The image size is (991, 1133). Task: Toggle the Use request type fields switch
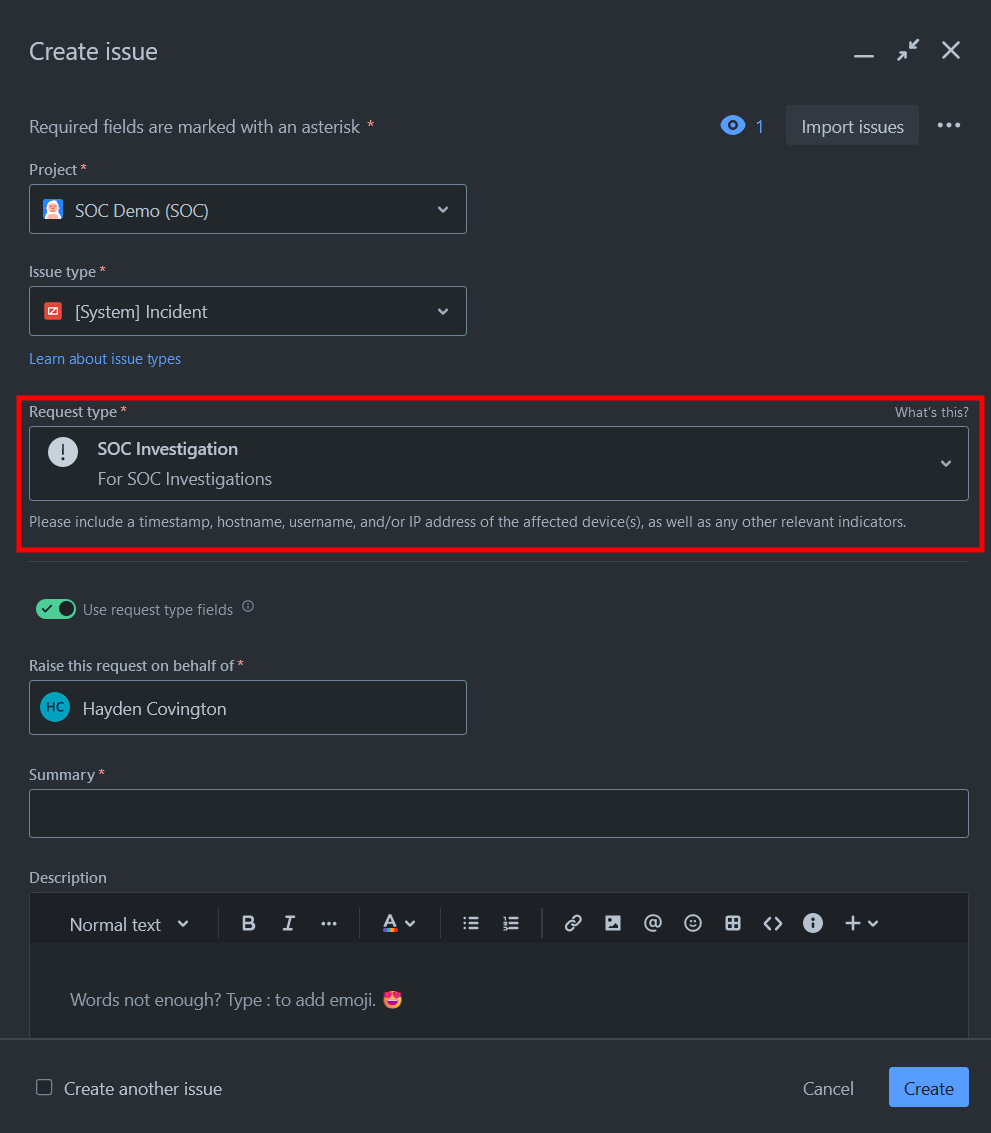point(56,609)
